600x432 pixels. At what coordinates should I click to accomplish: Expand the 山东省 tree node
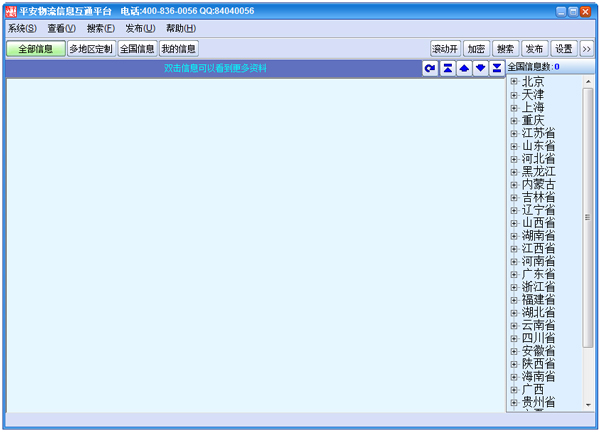tap(514, 146)
